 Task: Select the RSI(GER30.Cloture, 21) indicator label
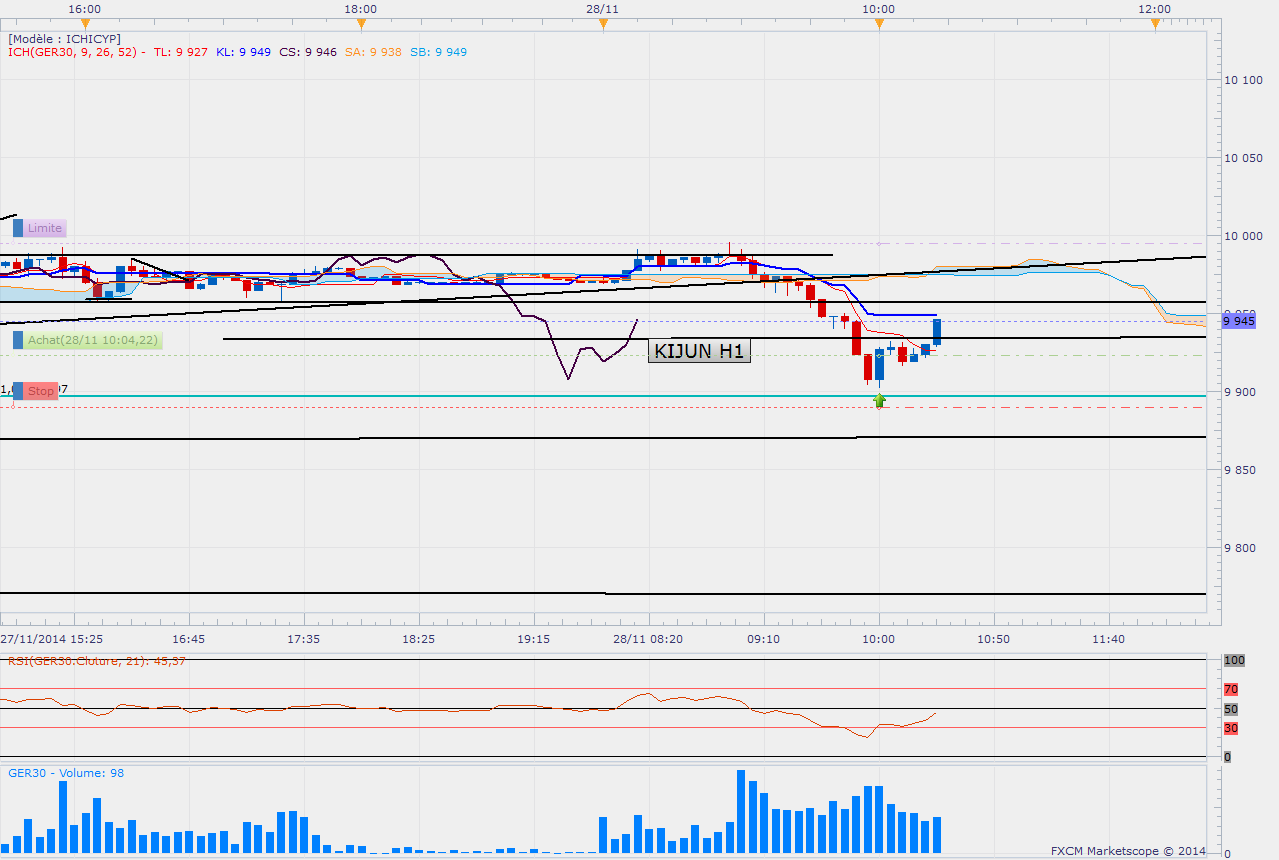(x=96, y=661)
